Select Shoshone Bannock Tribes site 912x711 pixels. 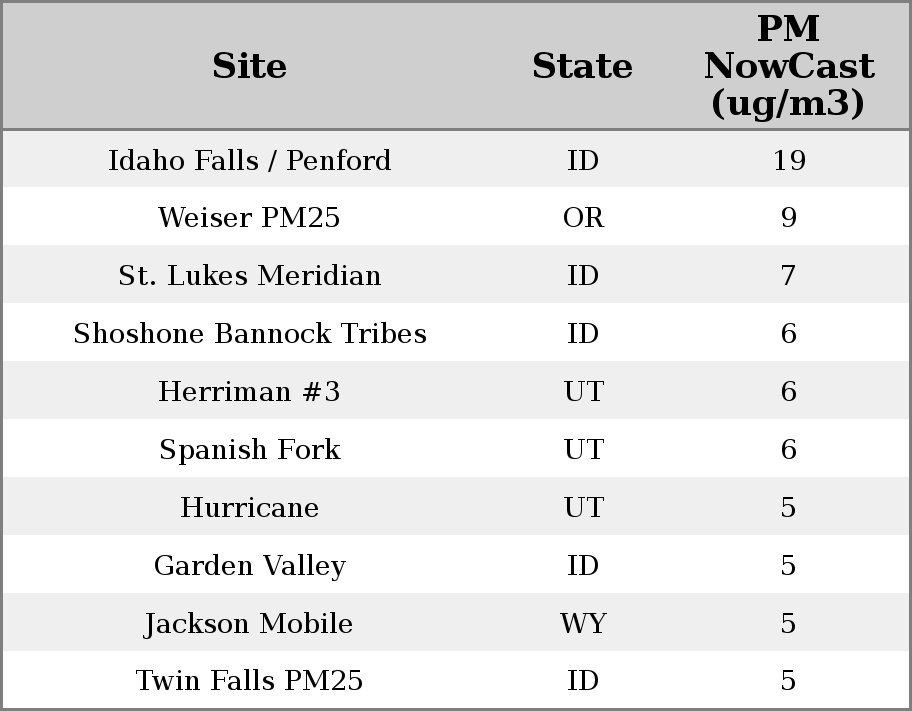(x=249, y=334)
